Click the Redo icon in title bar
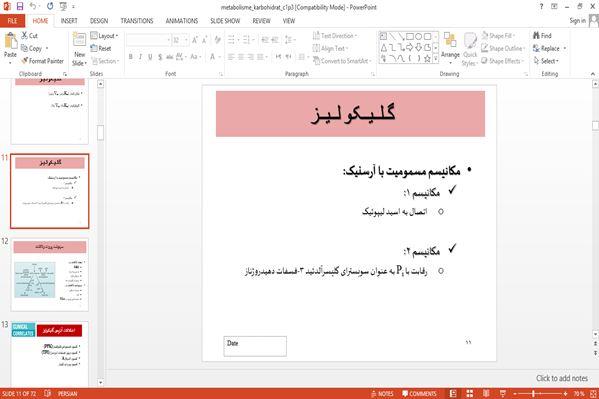599x399 pixels. coord(50,6)
